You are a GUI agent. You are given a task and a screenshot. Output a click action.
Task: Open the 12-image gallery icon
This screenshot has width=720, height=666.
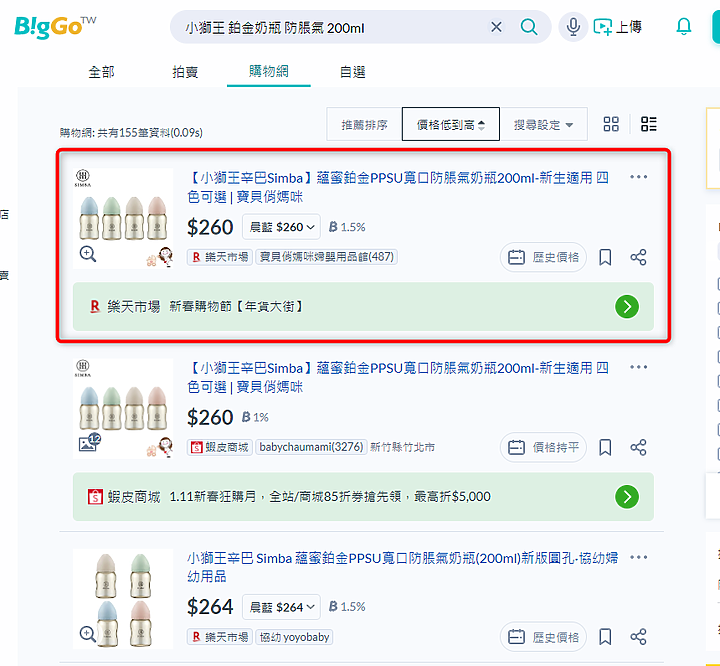pos(90,442)
